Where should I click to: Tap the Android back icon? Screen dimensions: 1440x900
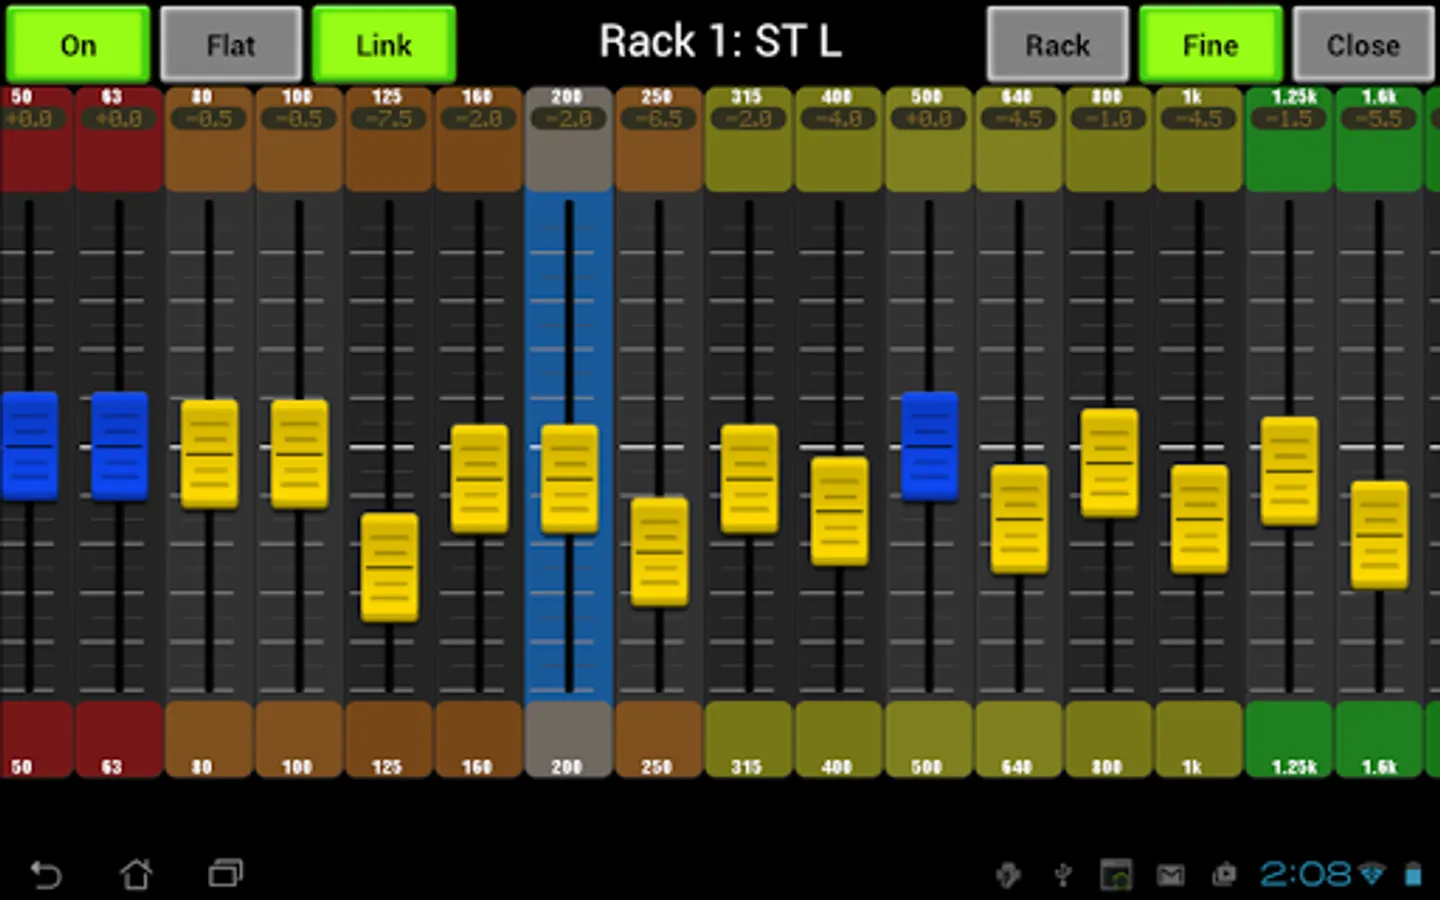point(46,874)
